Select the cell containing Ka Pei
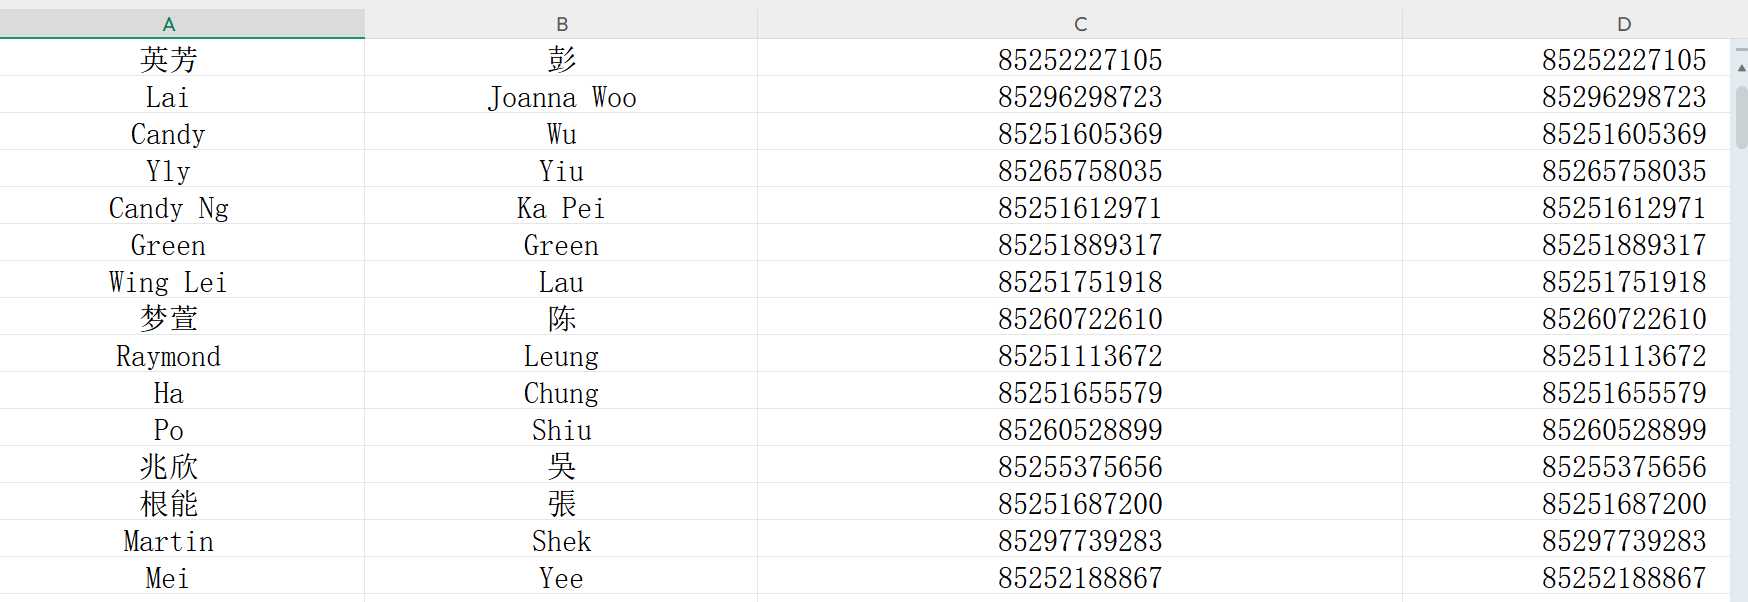 point(561,208)
